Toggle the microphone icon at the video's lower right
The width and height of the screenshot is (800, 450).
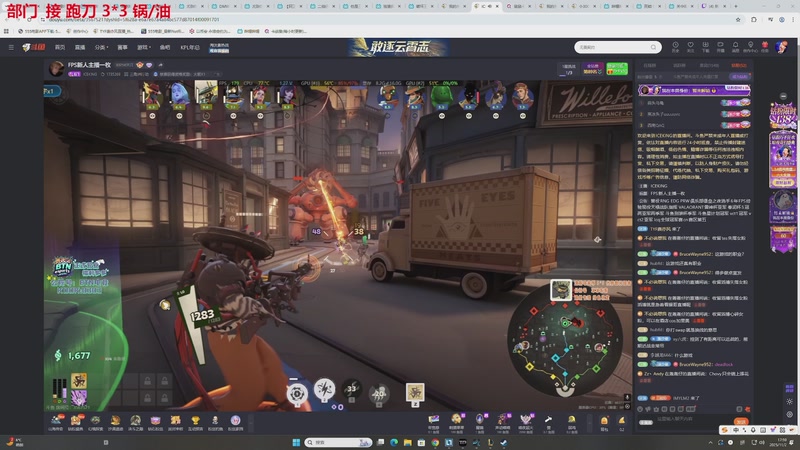click(x=627, y=397)
